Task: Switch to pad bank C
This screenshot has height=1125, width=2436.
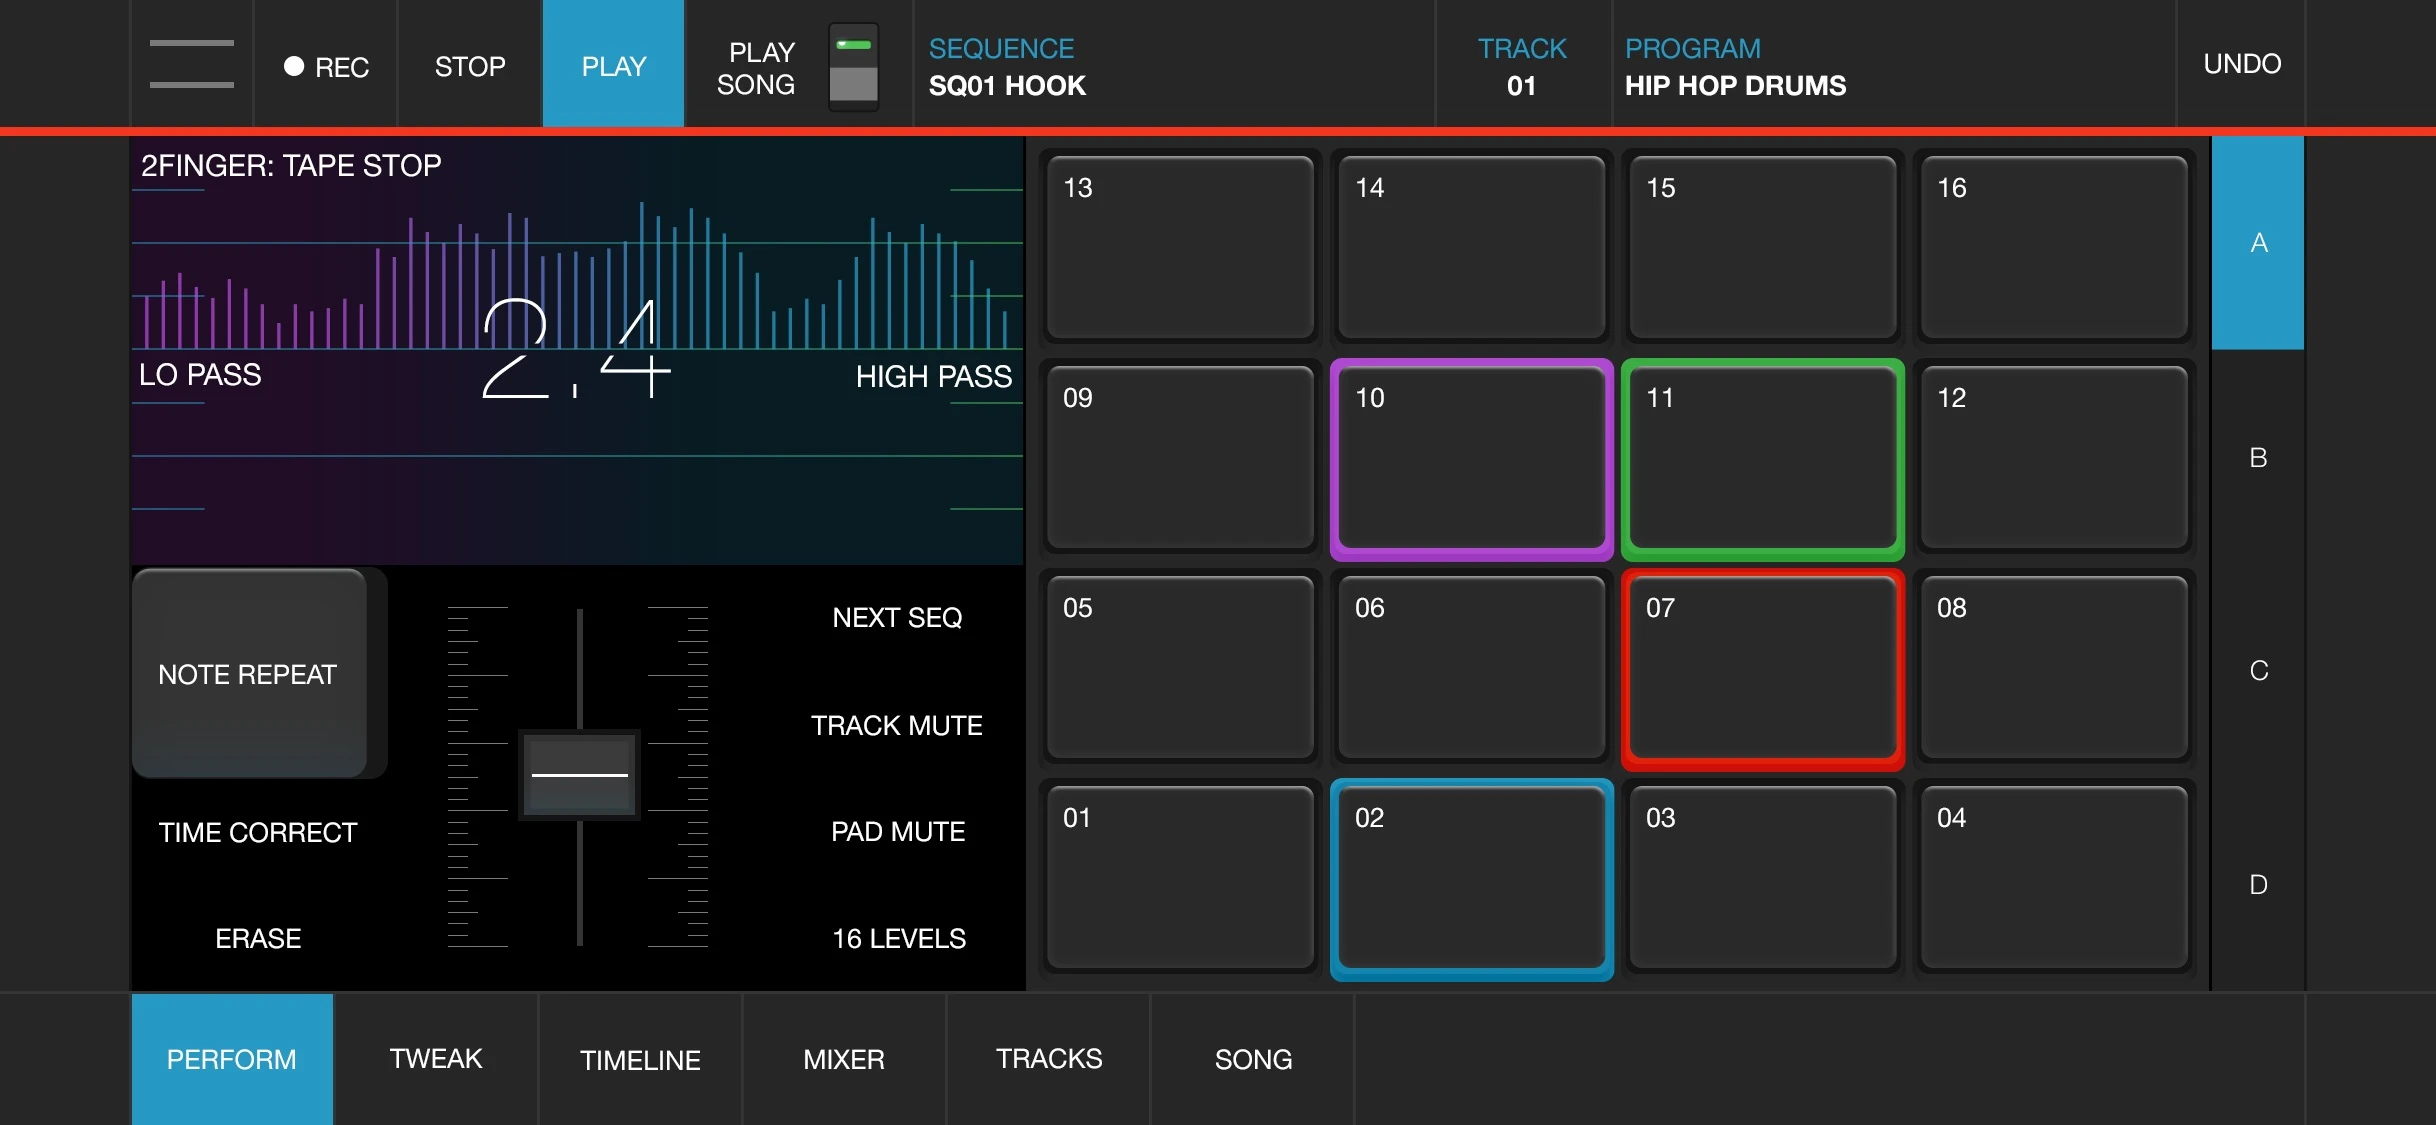Action: click(2258, 671)
